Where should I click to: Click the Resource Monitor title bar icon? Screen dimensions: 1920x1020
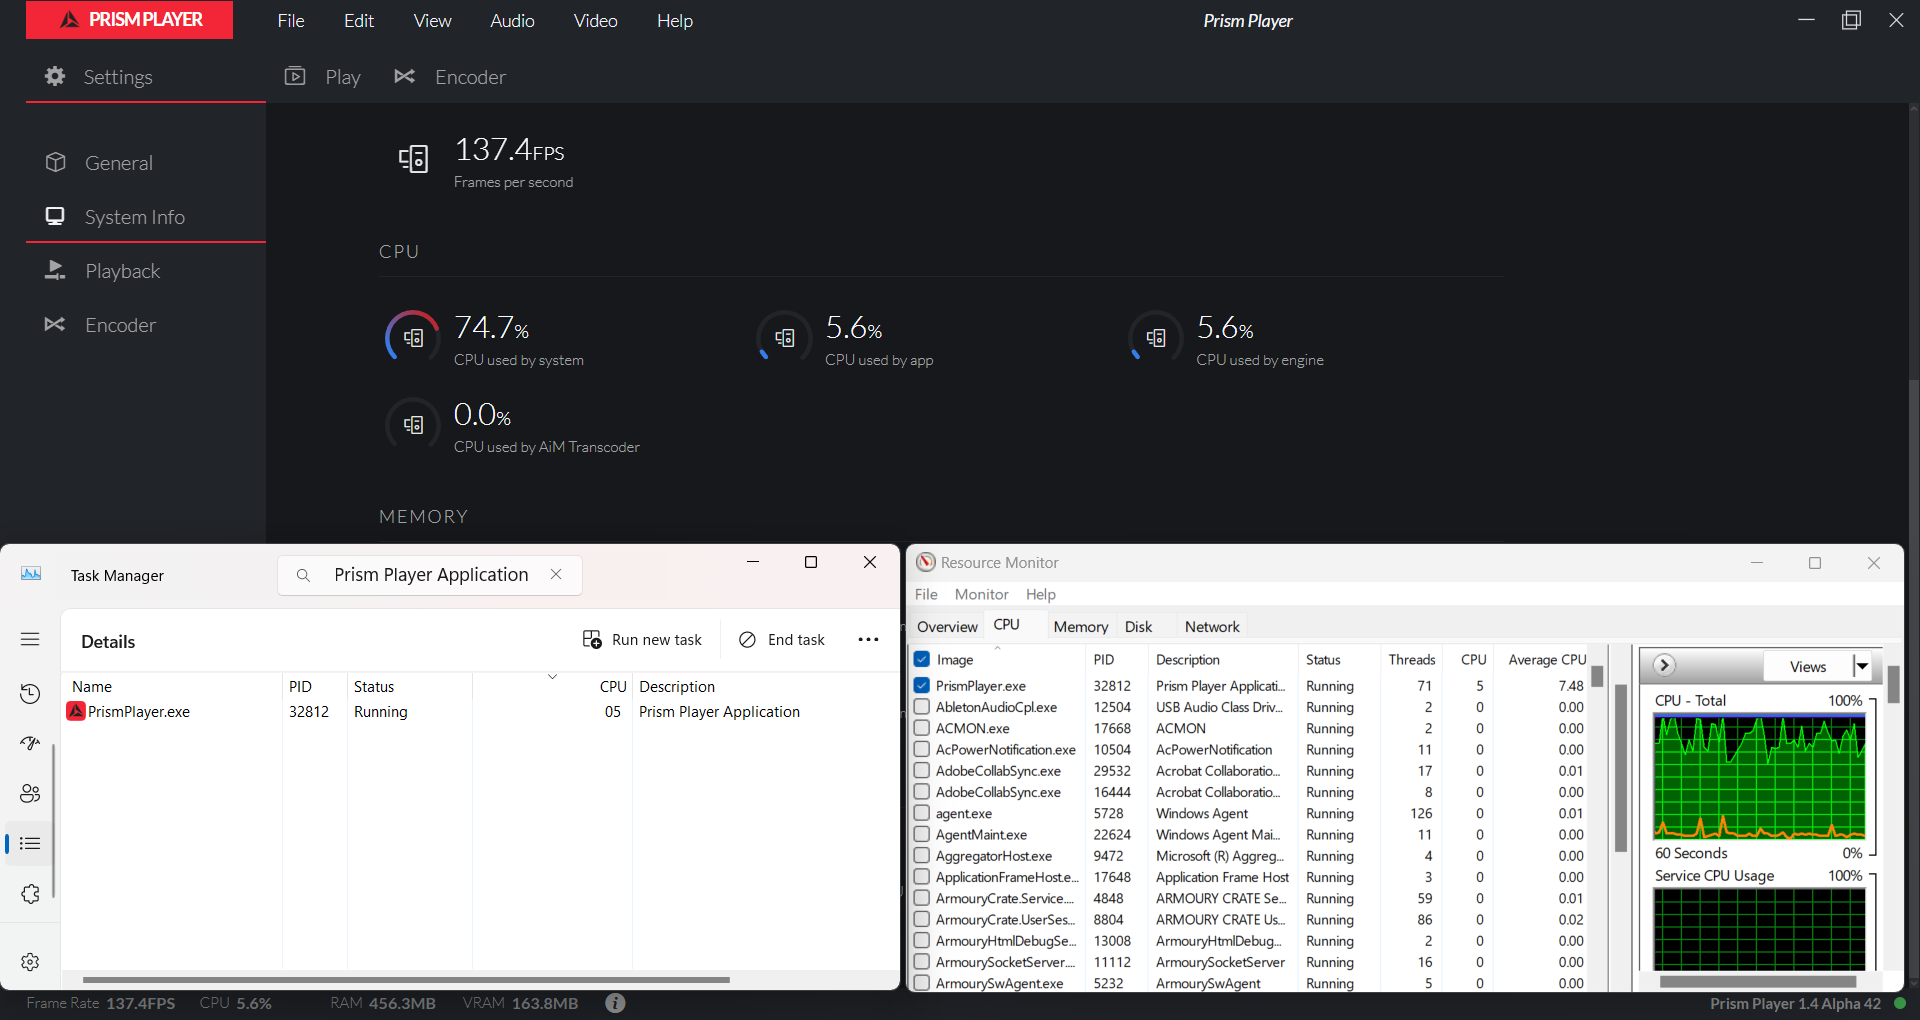point(926,562)
